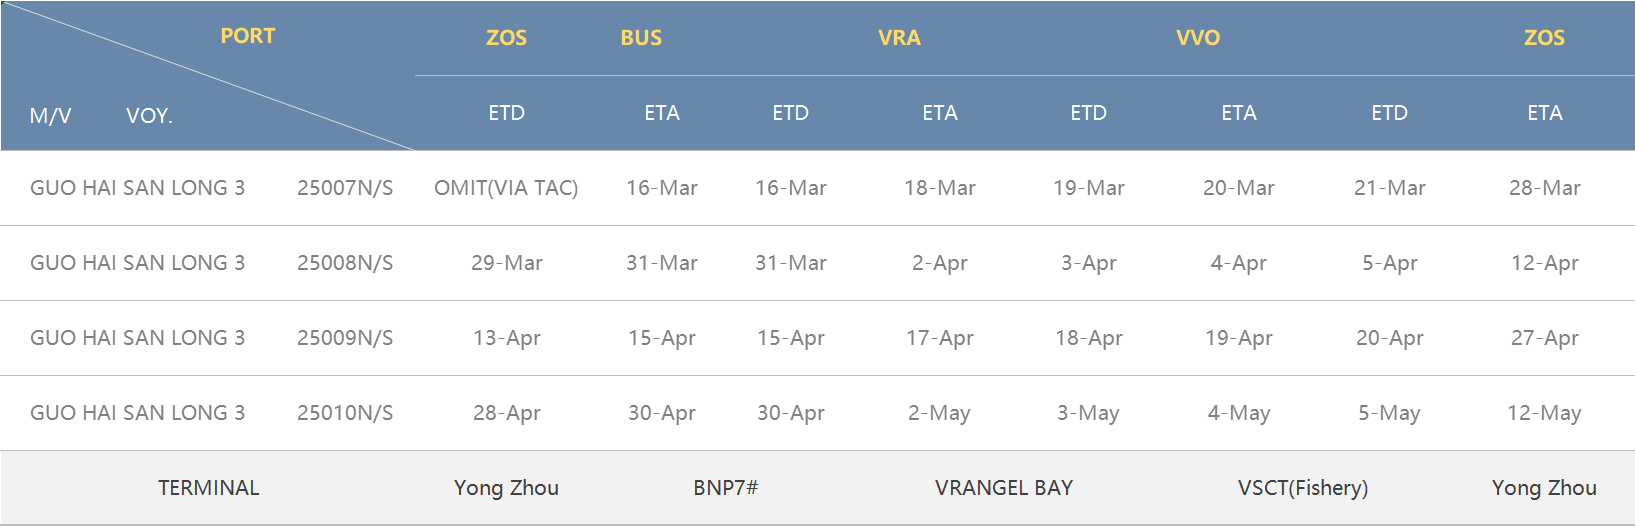The image size is (1635, 526).
Task: Click the OMIT(VIA TAC) cell
Action: point(506,188)
